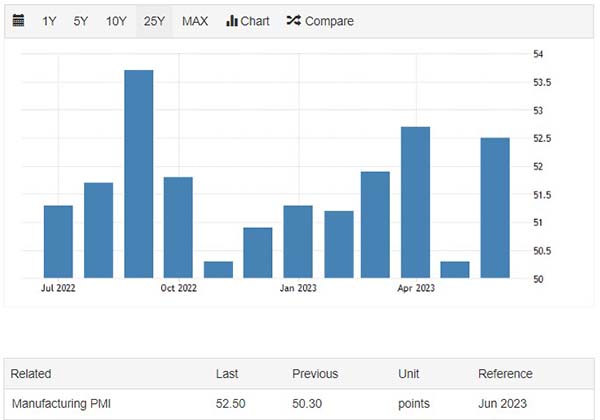Select the 25Y time range
The image size is (600, 420).
tap(154, 21)
